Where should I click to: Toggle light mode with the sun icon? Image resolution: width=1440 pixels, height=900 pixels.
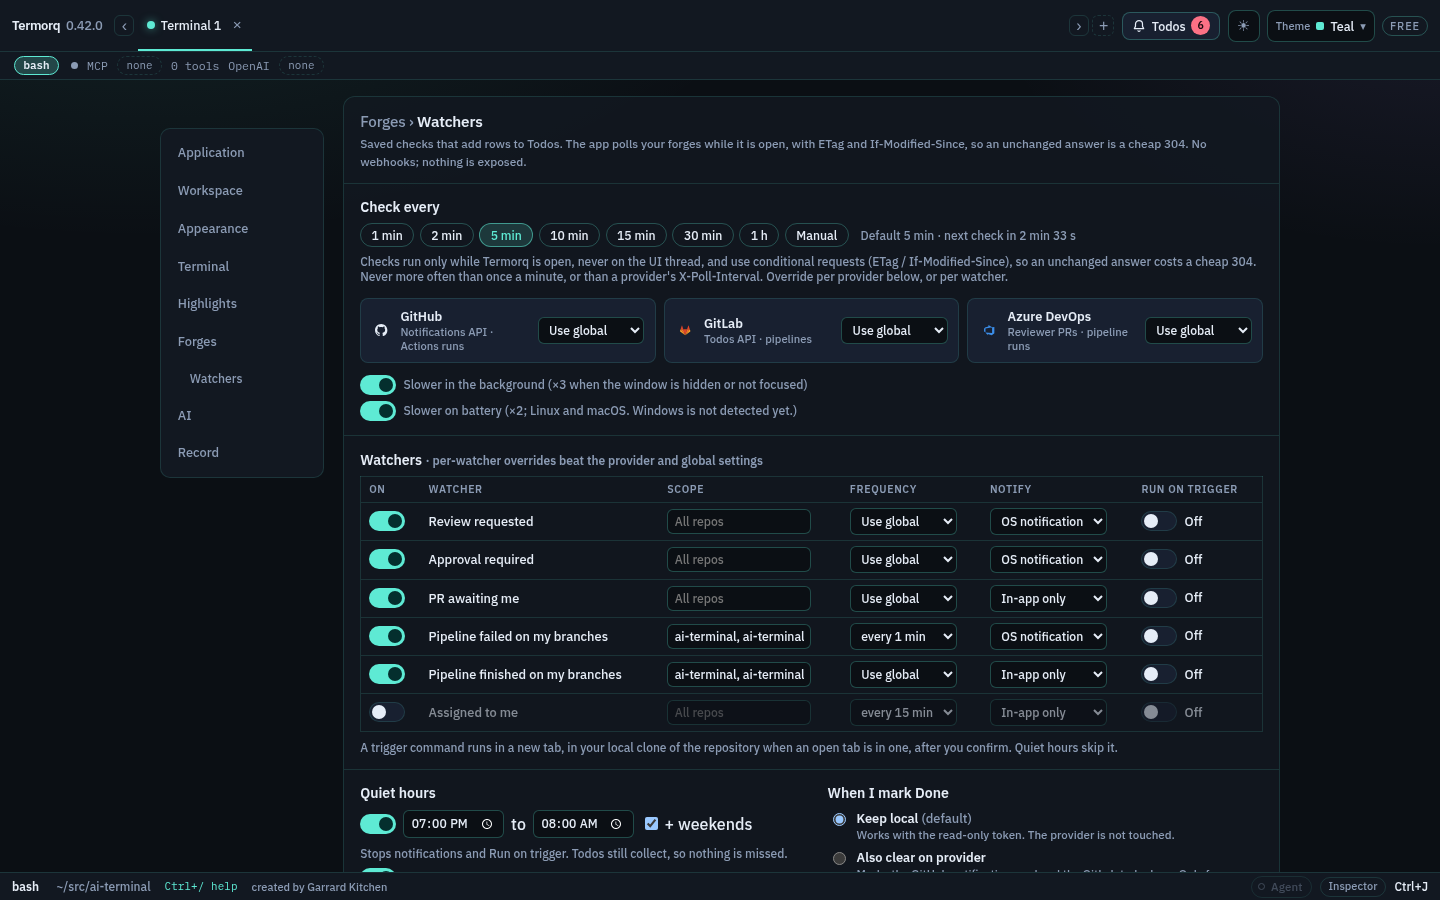pos(1243,26)
